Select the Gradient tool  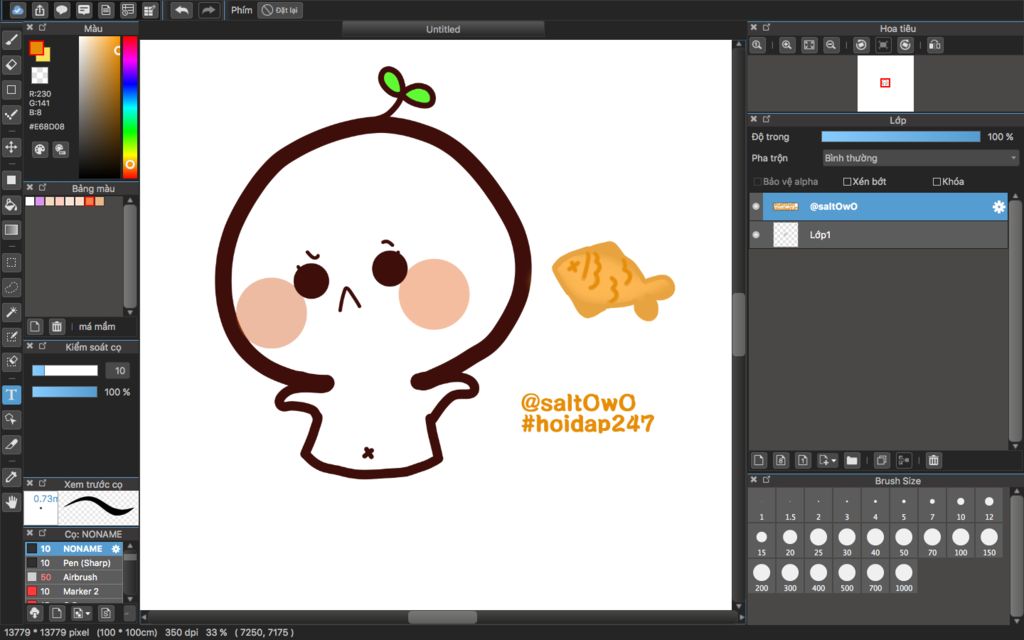pyautogui.click(x=11, y=229)
